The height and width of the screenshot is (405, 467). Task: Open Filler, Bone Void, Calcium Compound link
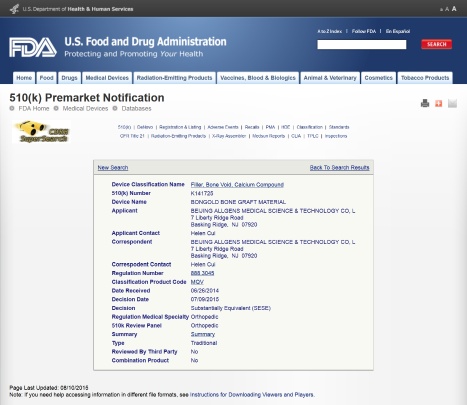pos(237,185)
